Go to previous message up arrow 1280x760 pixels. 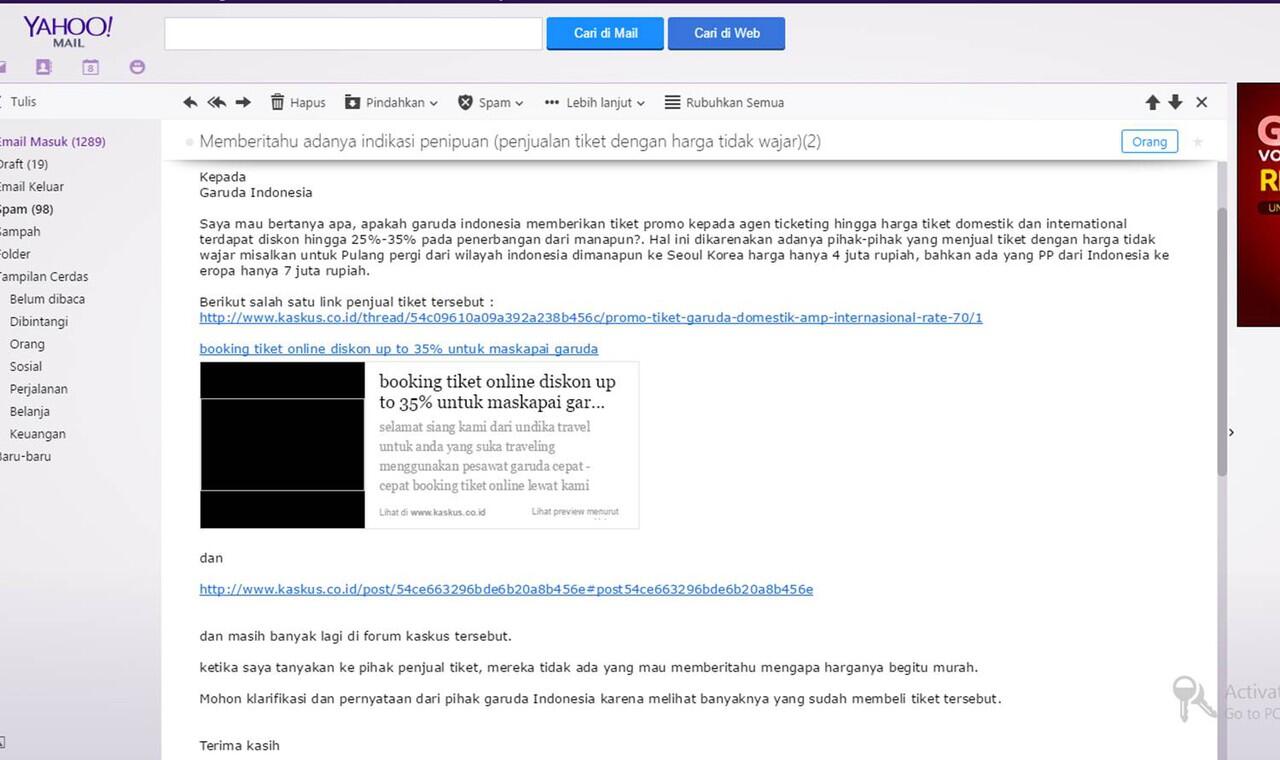[x=1152, y=102]
